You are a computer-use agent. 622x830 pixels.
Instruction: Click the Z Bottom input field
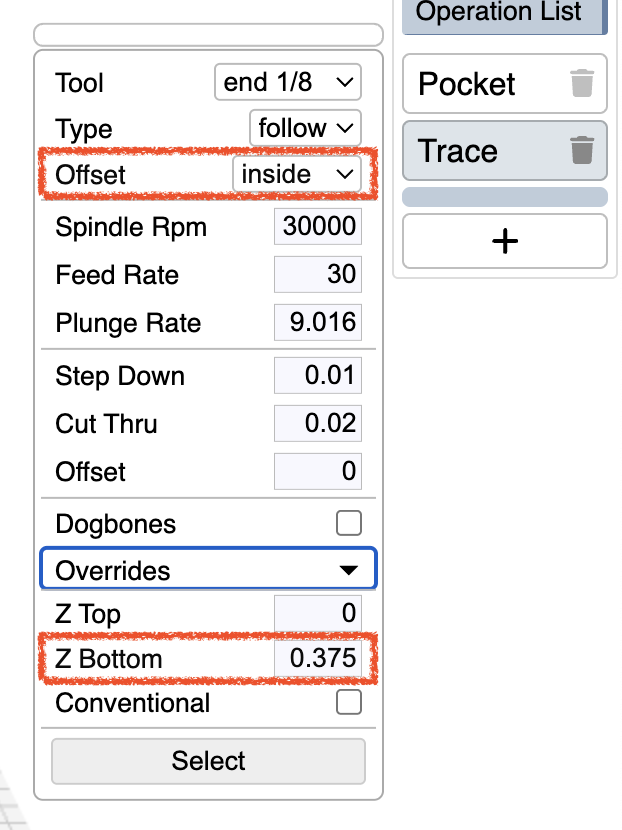[318, 659]
